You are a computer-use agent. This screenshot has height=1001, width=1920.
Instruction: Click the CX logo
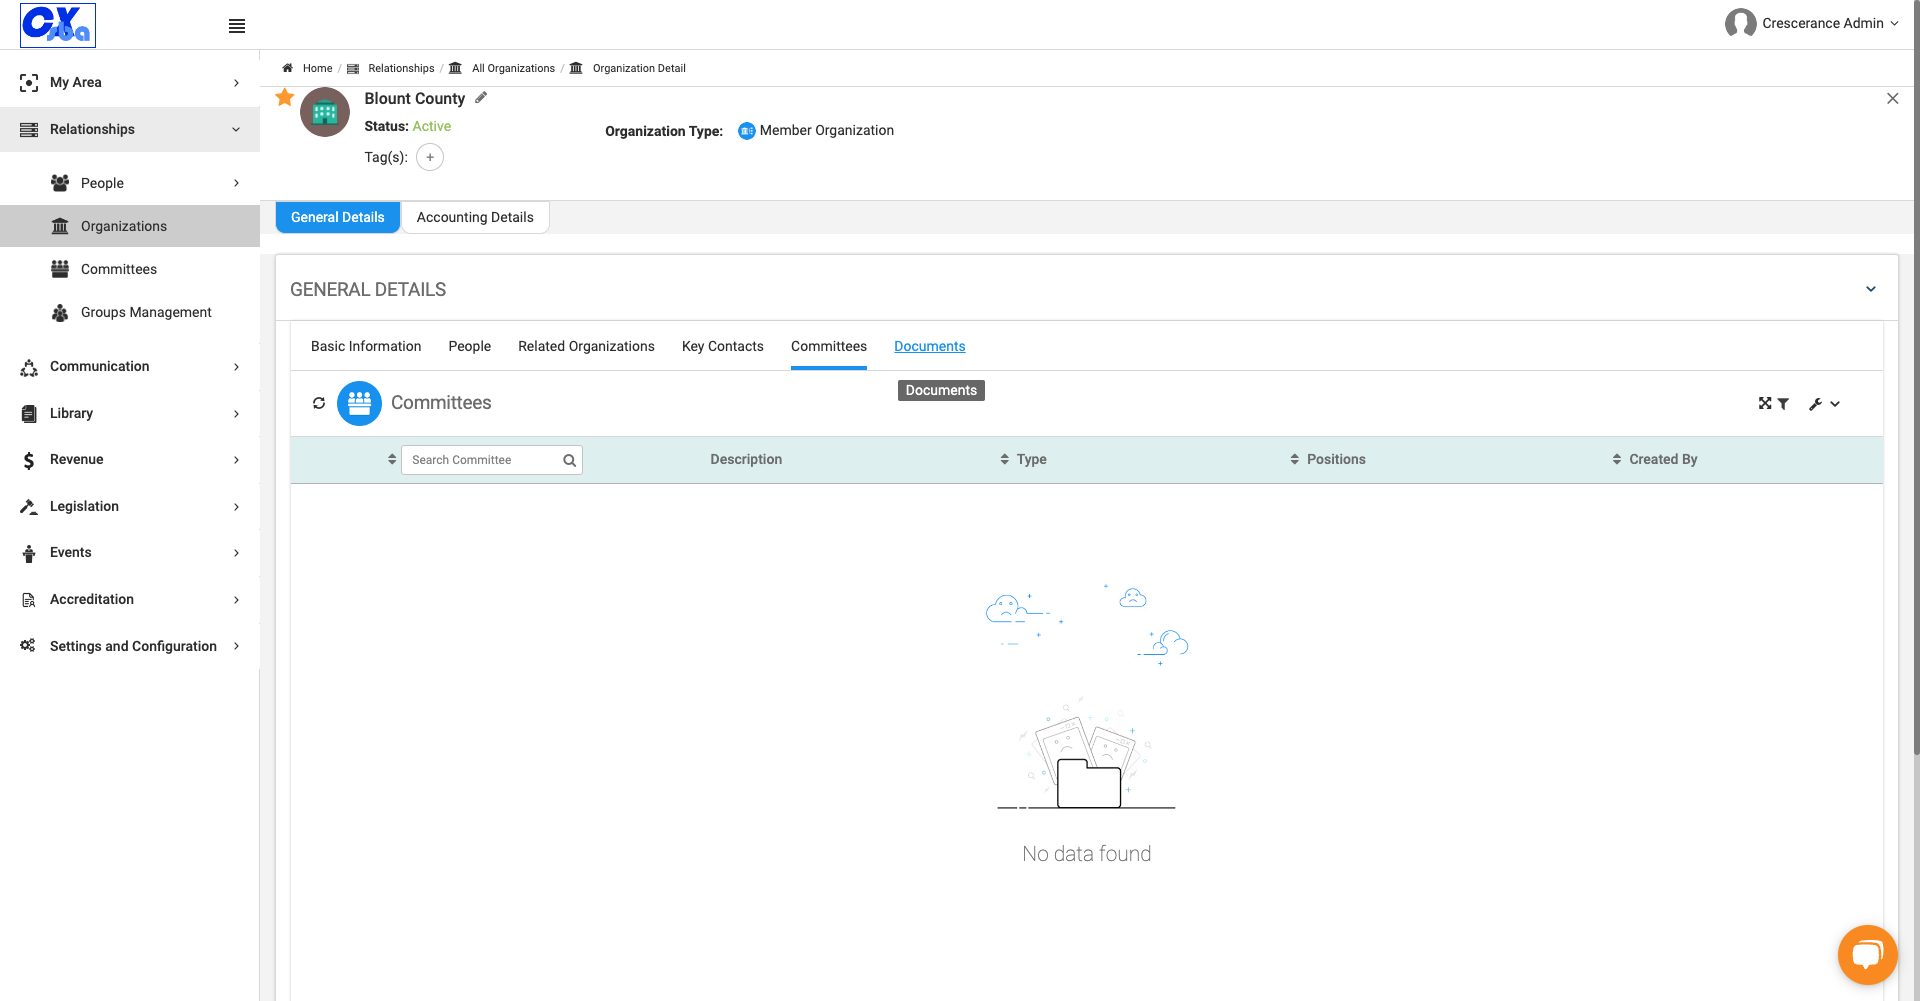58,25
